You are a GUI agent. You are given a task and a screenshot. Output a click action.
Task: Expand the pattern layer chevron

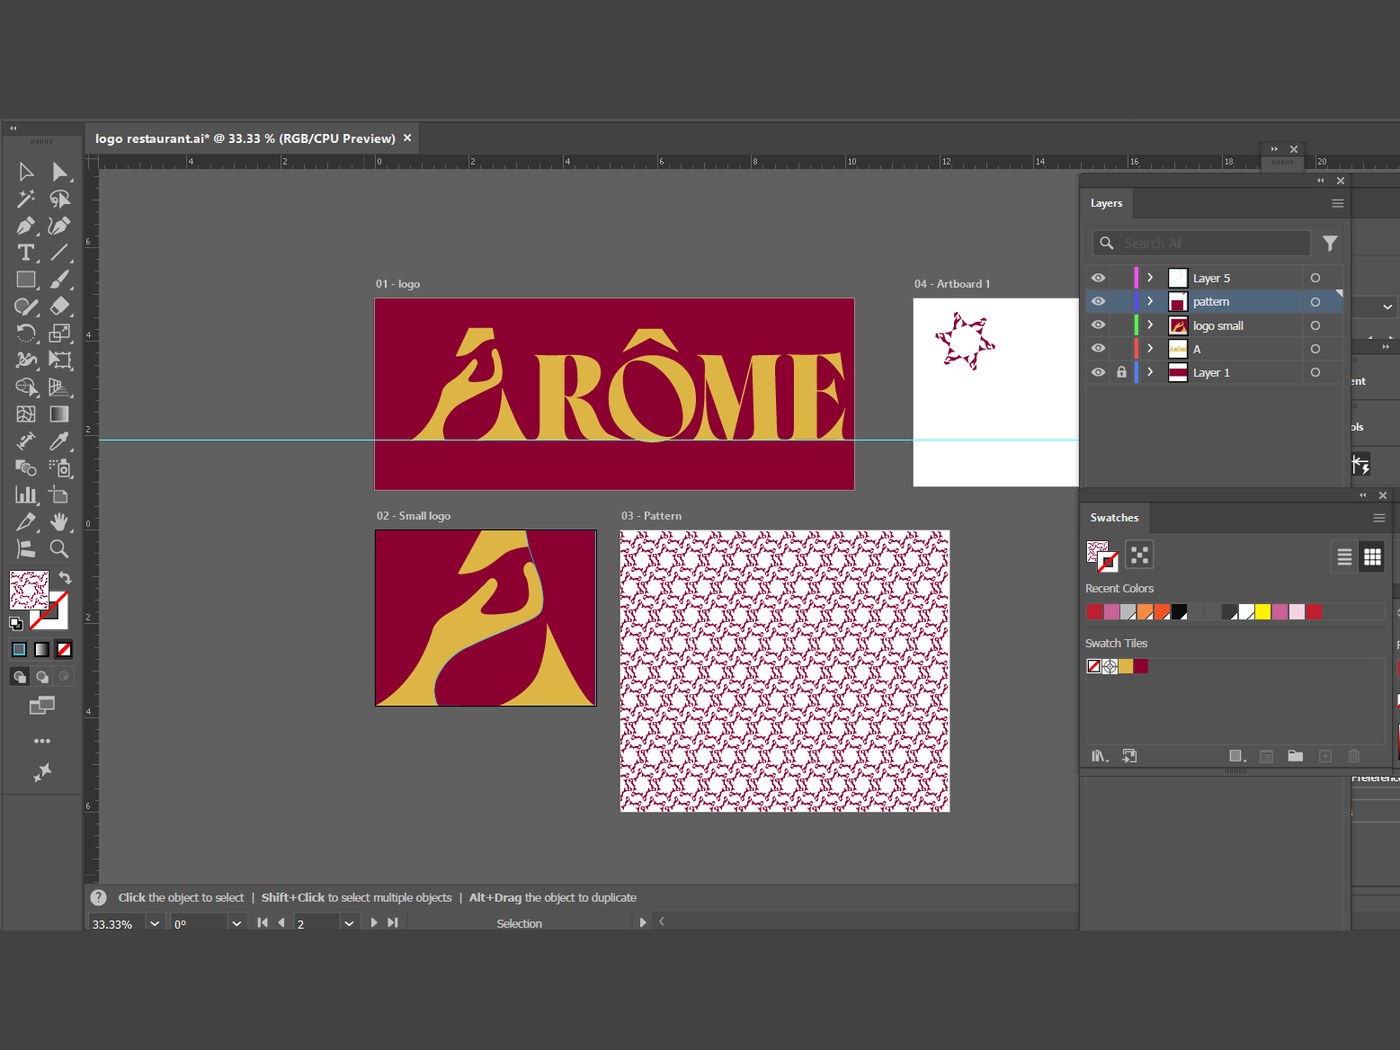(x=1150, y=301)
